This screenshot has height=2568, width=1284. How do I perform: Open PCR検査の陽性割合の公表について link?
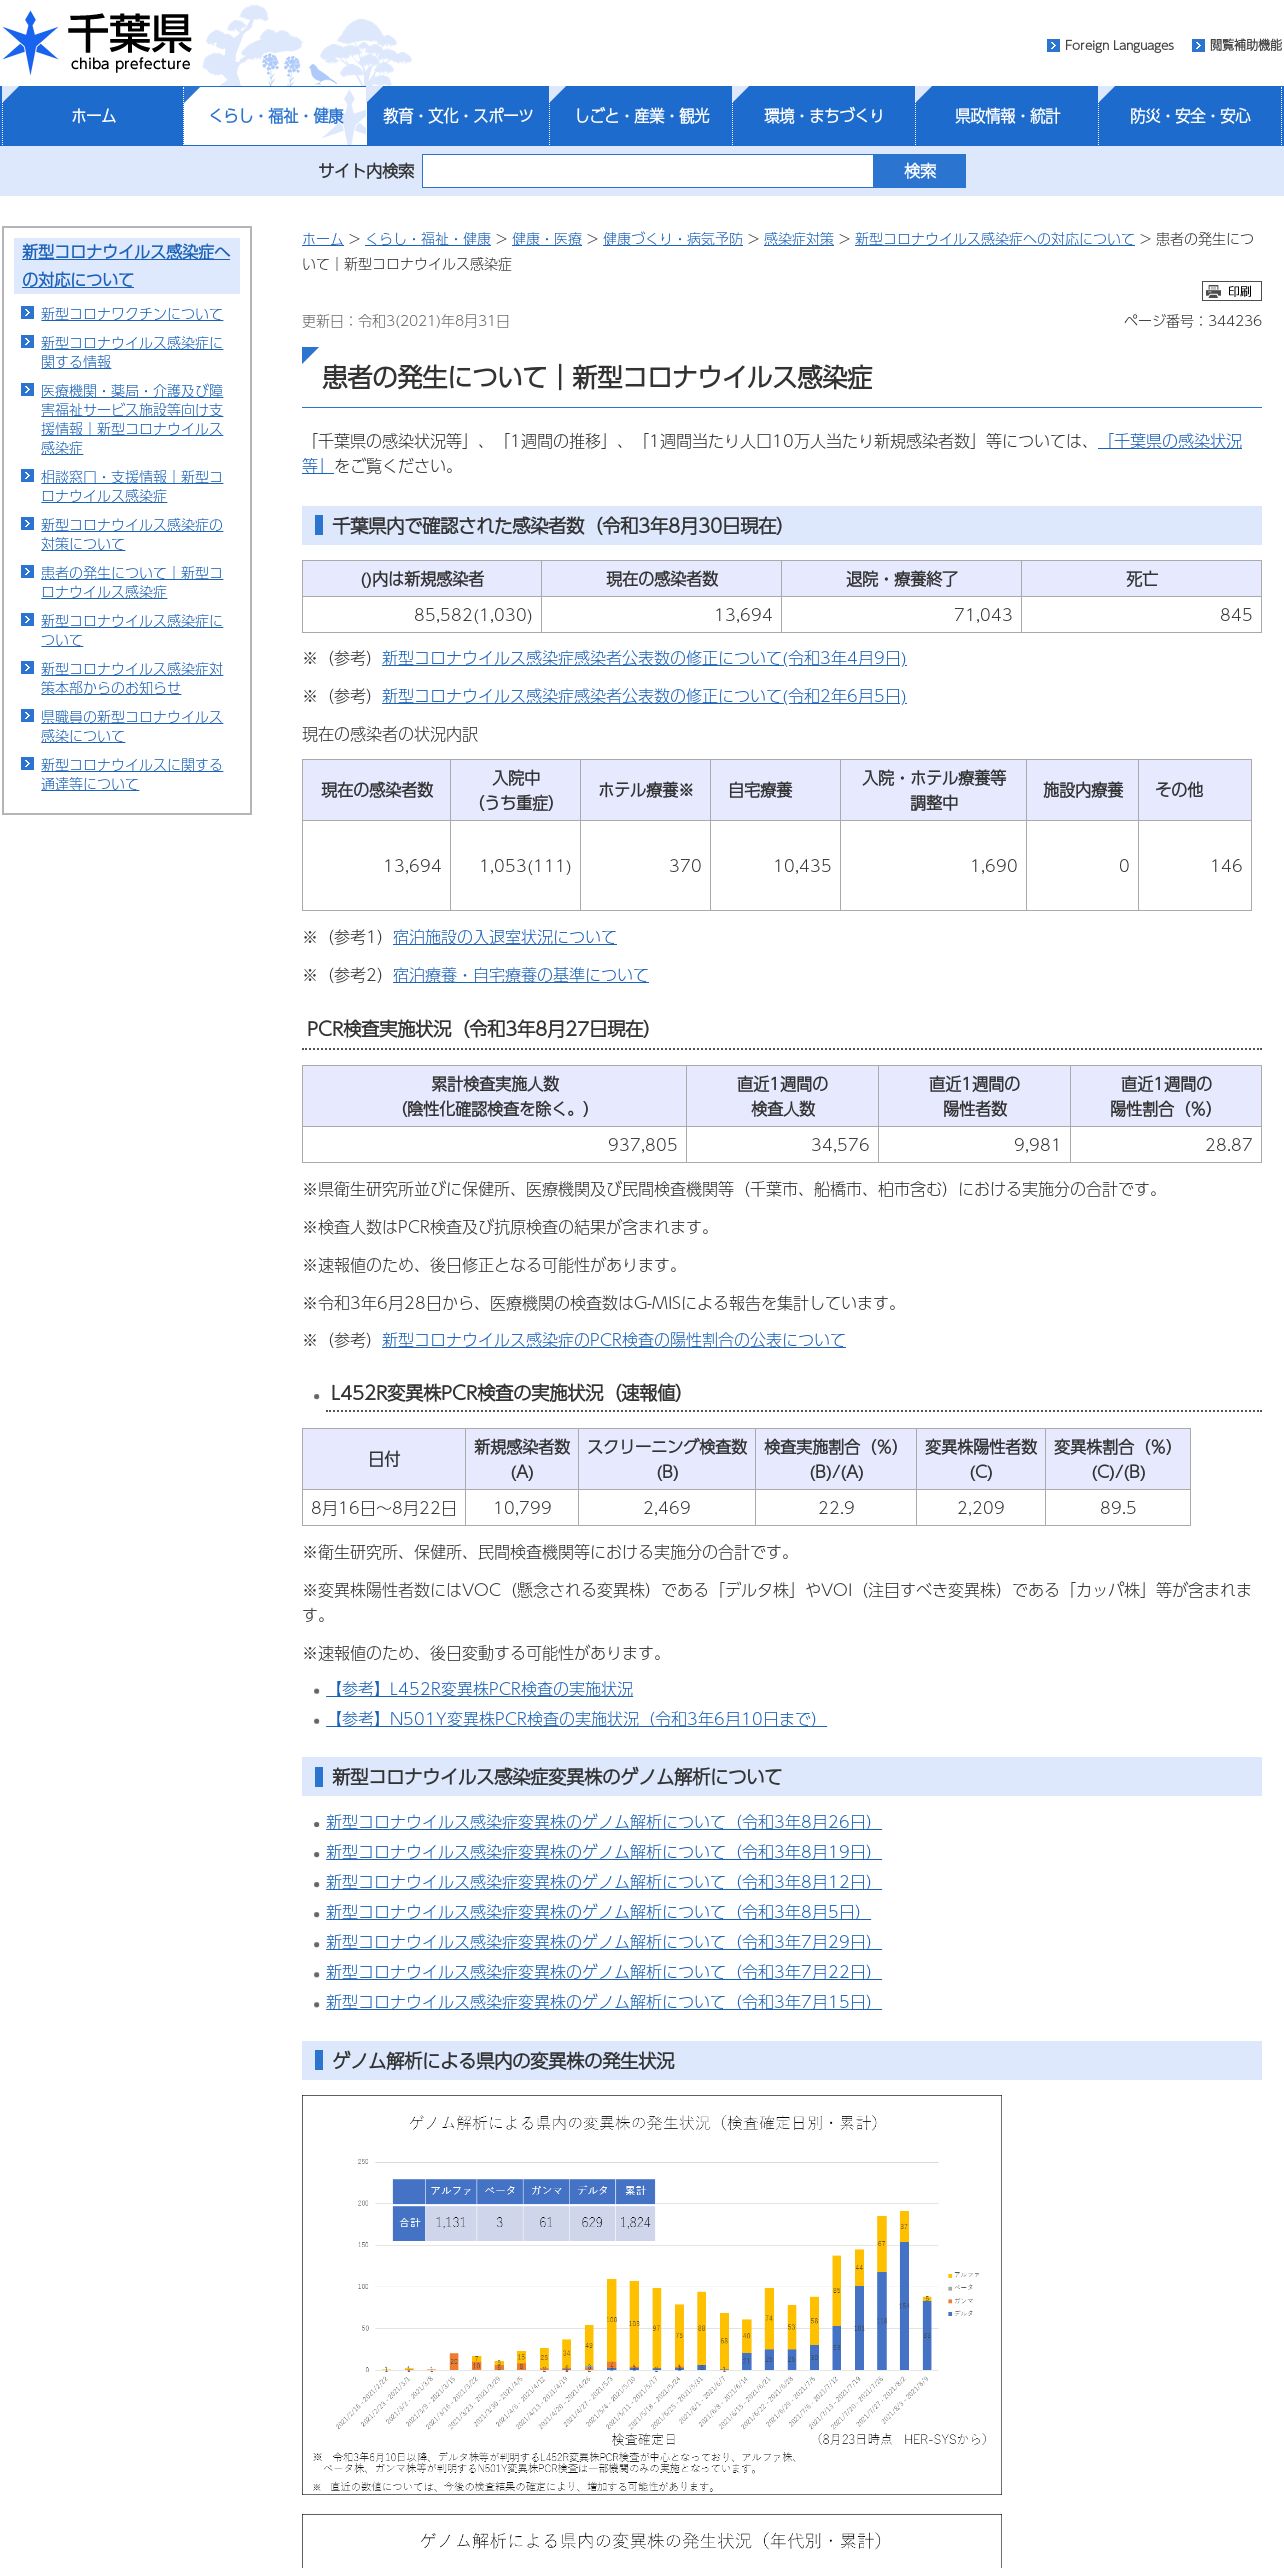click(614, 1340)
